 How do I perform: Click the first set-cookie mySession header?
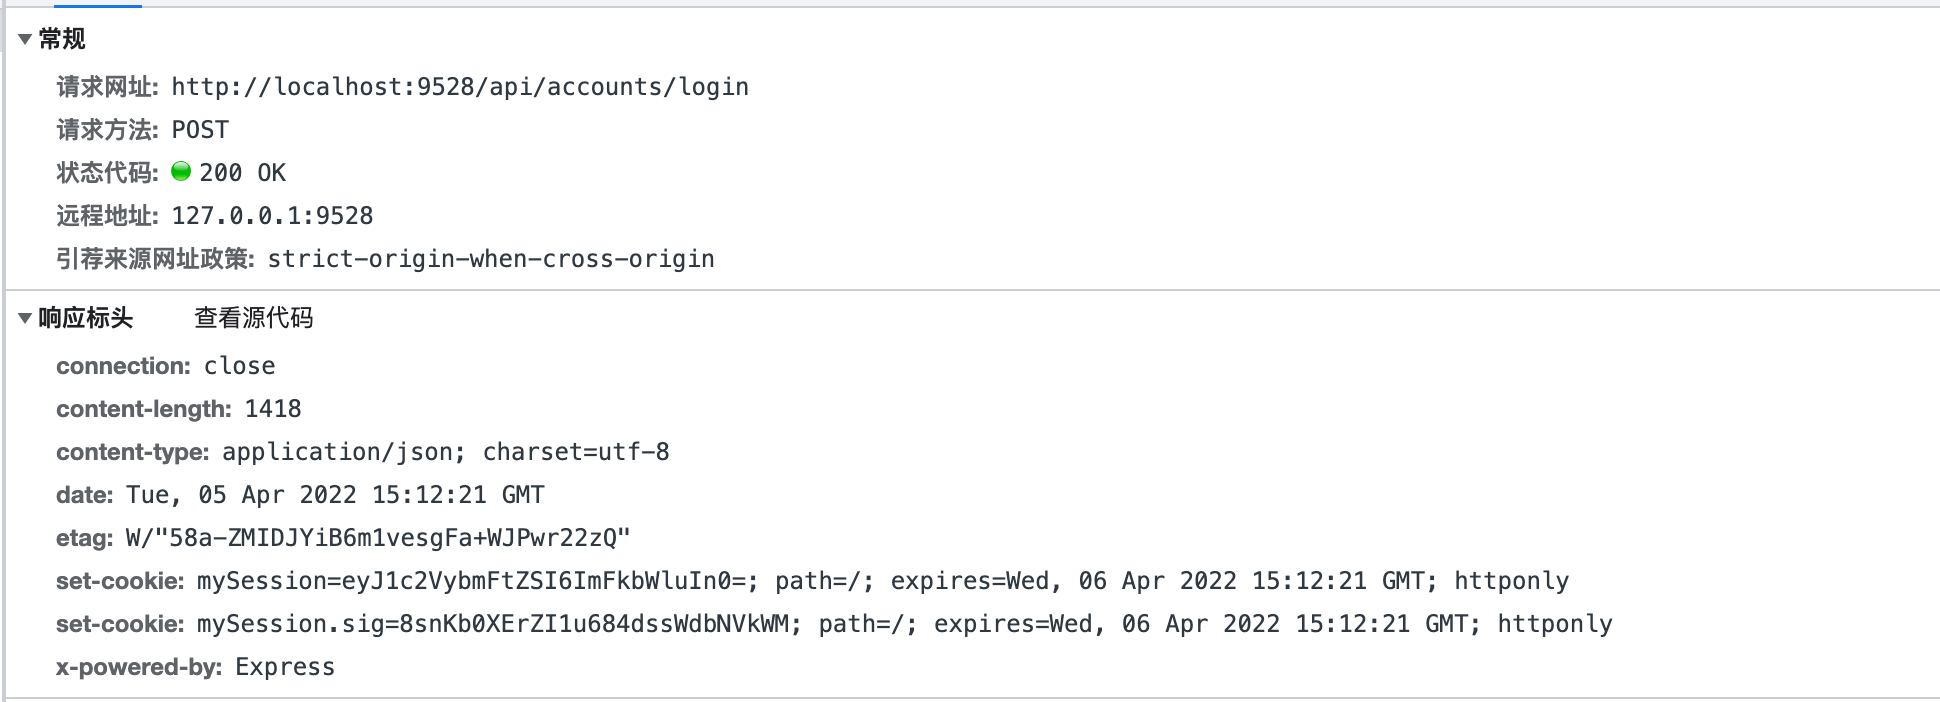[x=880, y=580]
